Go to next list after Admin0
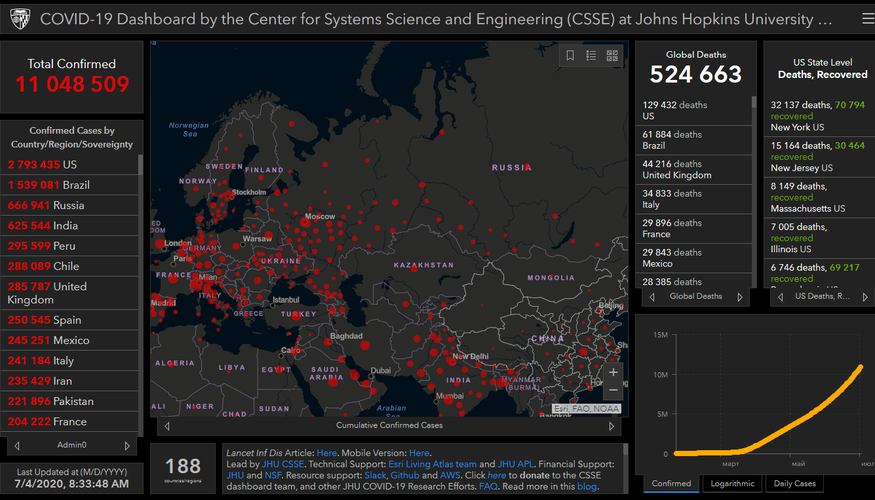The width and height of the screenshot is (875, 500). 127,445
